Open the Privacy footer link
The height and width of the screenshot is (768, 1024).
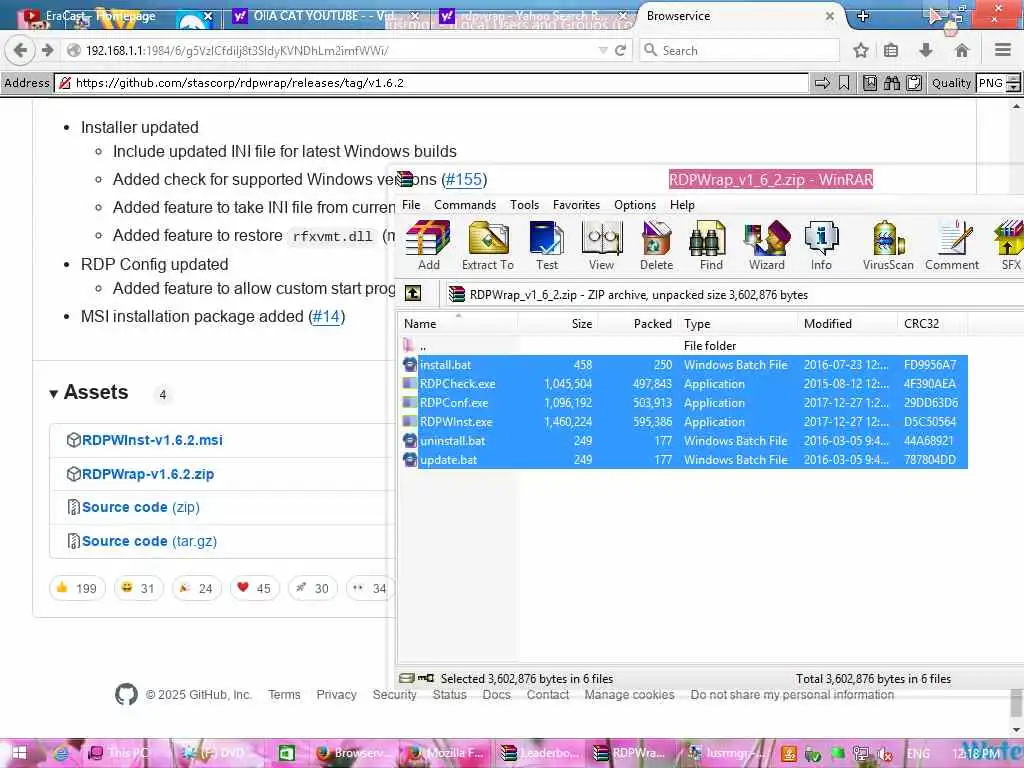pos(336,694)
